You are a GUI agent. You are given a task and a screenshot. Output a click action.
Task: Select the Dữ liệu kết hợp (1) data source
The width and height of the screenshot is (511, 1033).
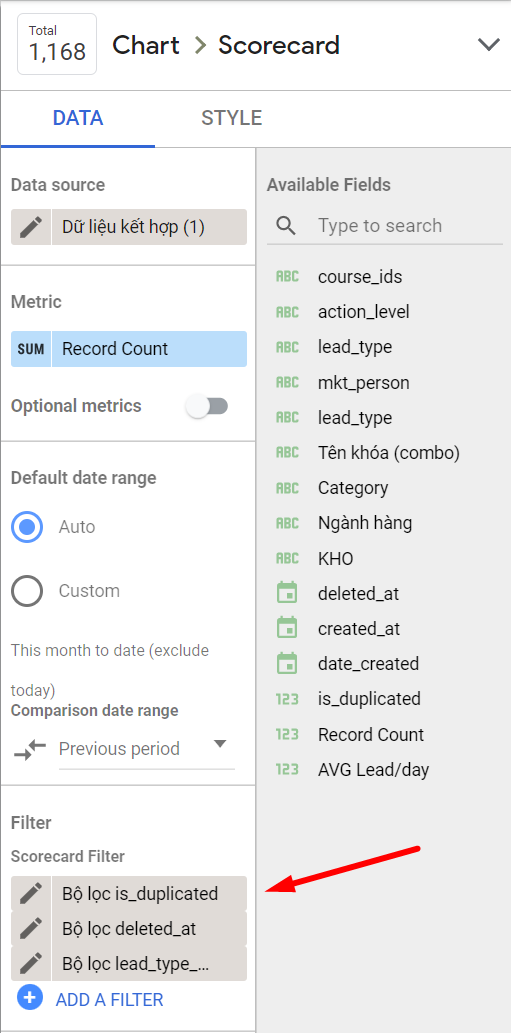coord(149,227)
